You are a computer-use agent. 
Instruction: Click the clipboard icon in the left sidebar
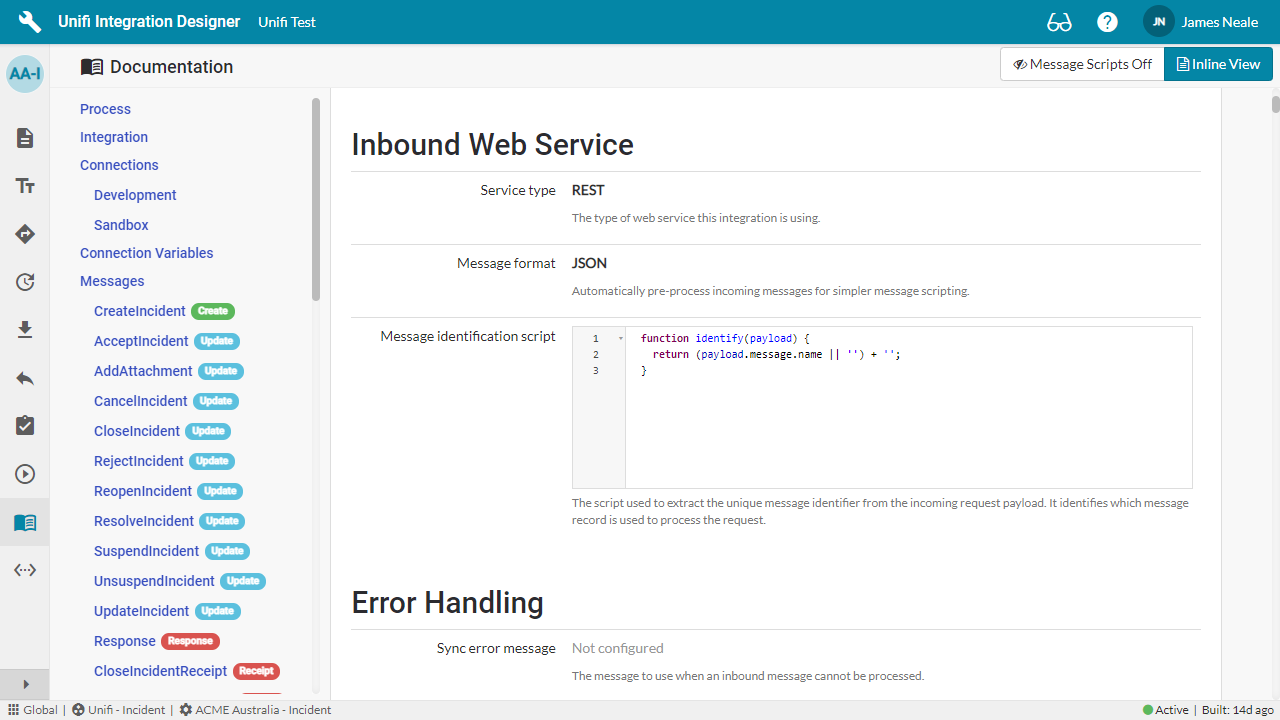point(24,425)
